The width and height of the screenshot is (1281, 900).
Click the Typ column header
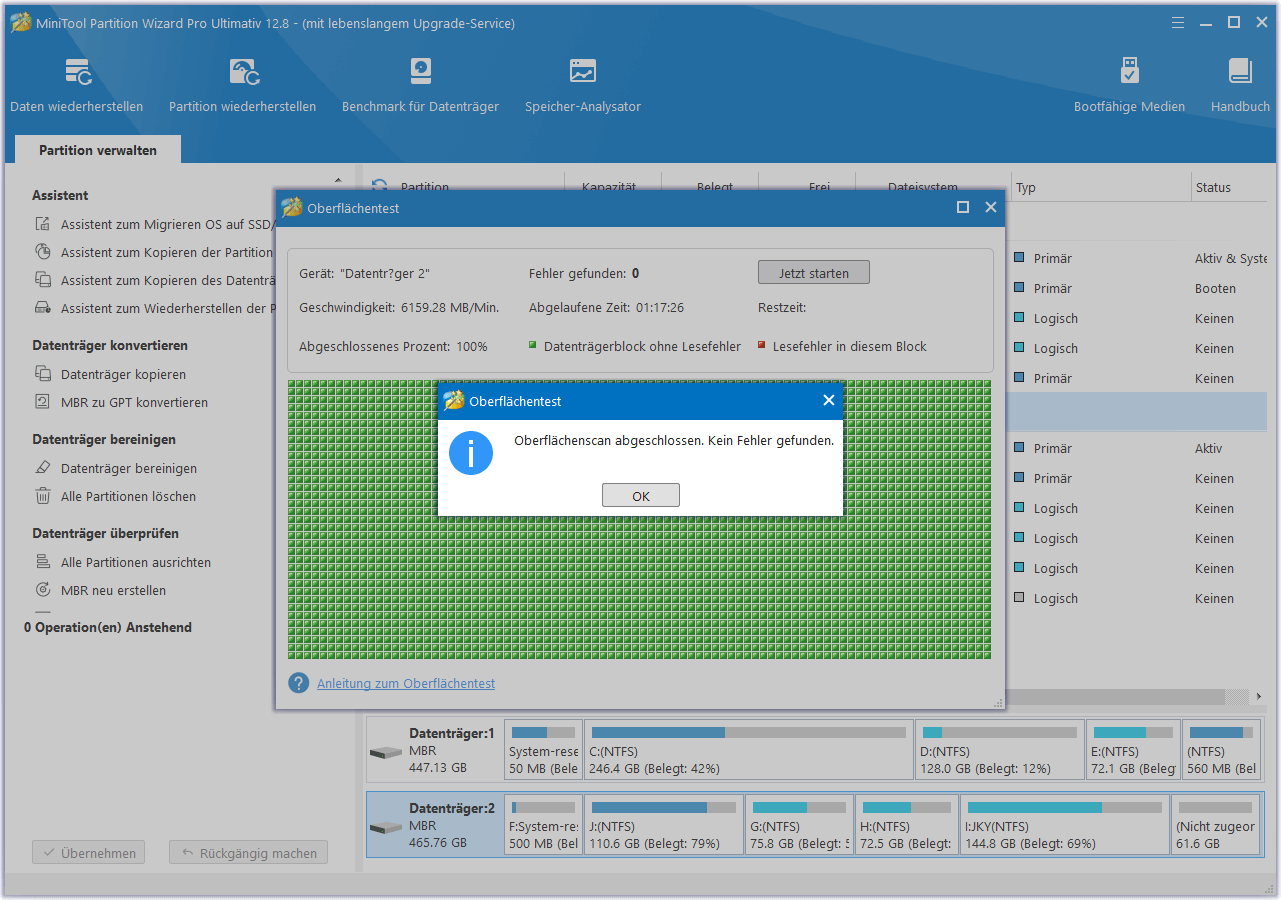(x=1100, y=187)
